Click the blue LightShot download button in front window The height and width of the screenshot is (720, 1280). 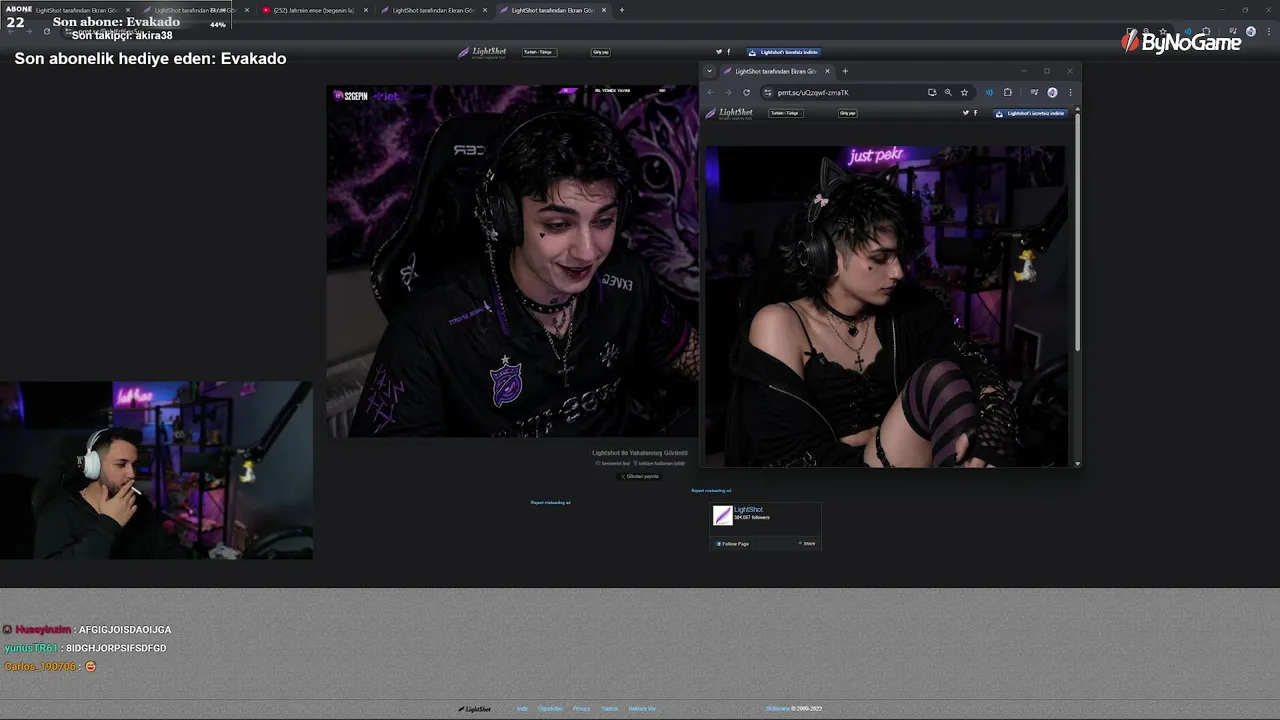[x=1030, y=113]
